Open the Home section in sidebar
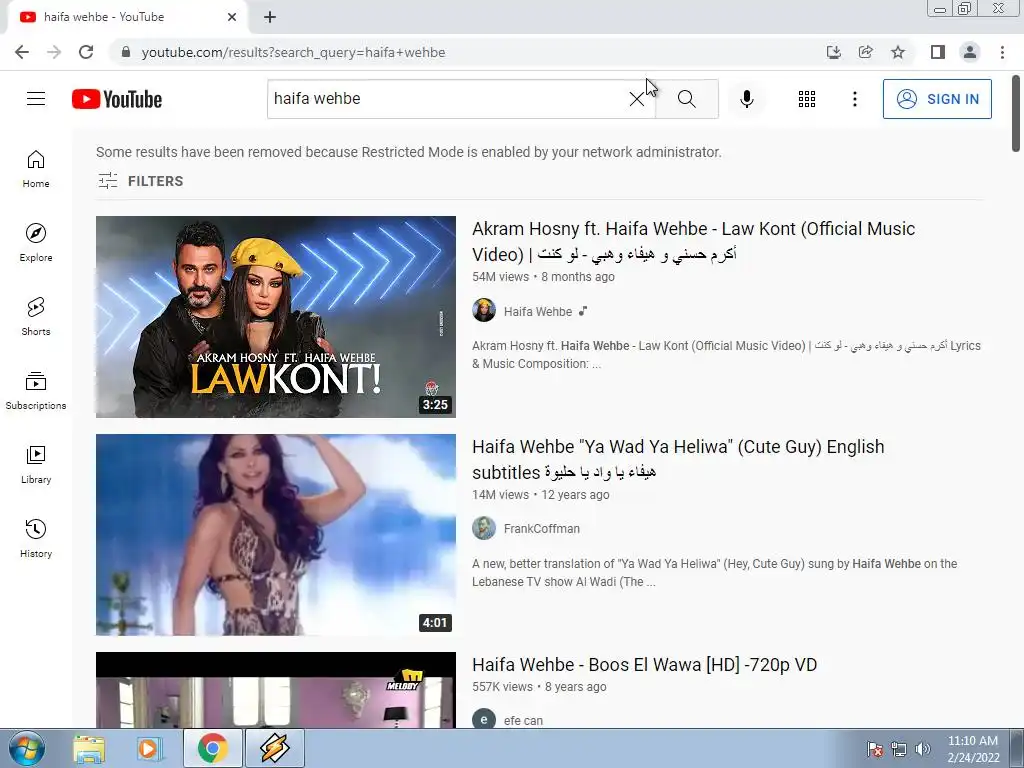Image resolution: width=1024 pixels, height=768 pixels. point(36,169)
